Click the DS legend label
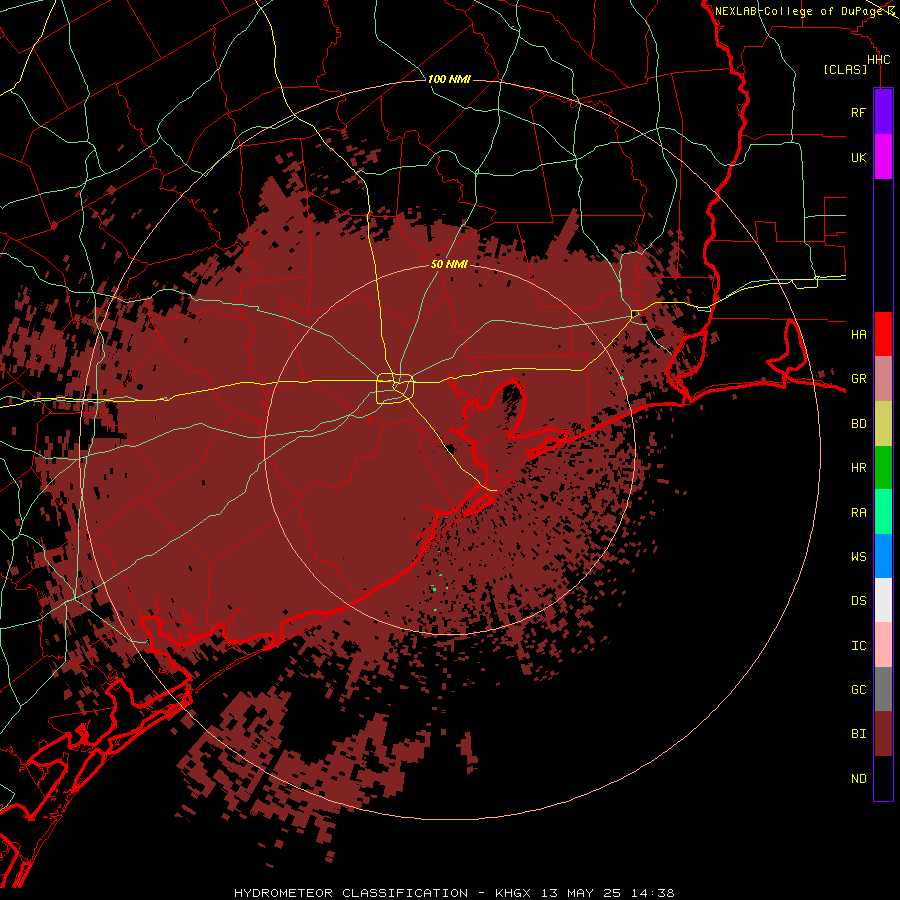 point(858,600)
